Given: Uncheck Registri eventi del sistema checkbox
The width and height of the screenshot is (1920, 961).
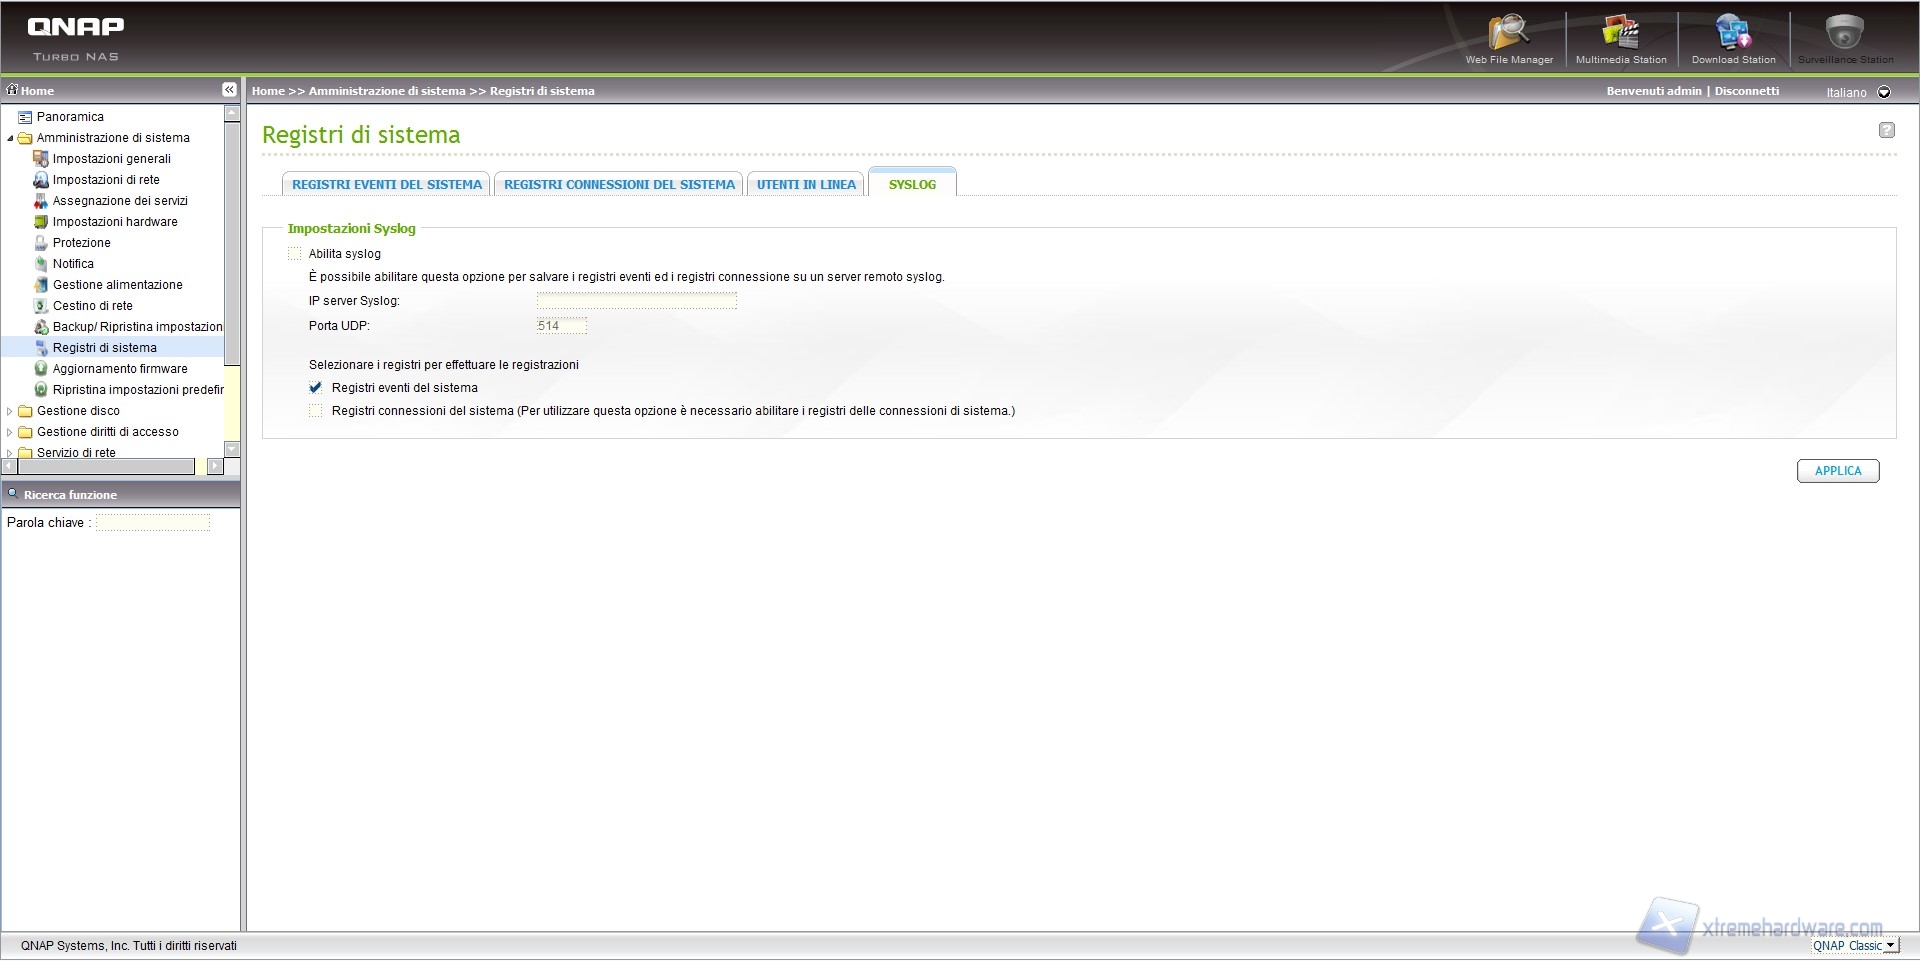Looking at the screenshot, I should click(316, 388).
